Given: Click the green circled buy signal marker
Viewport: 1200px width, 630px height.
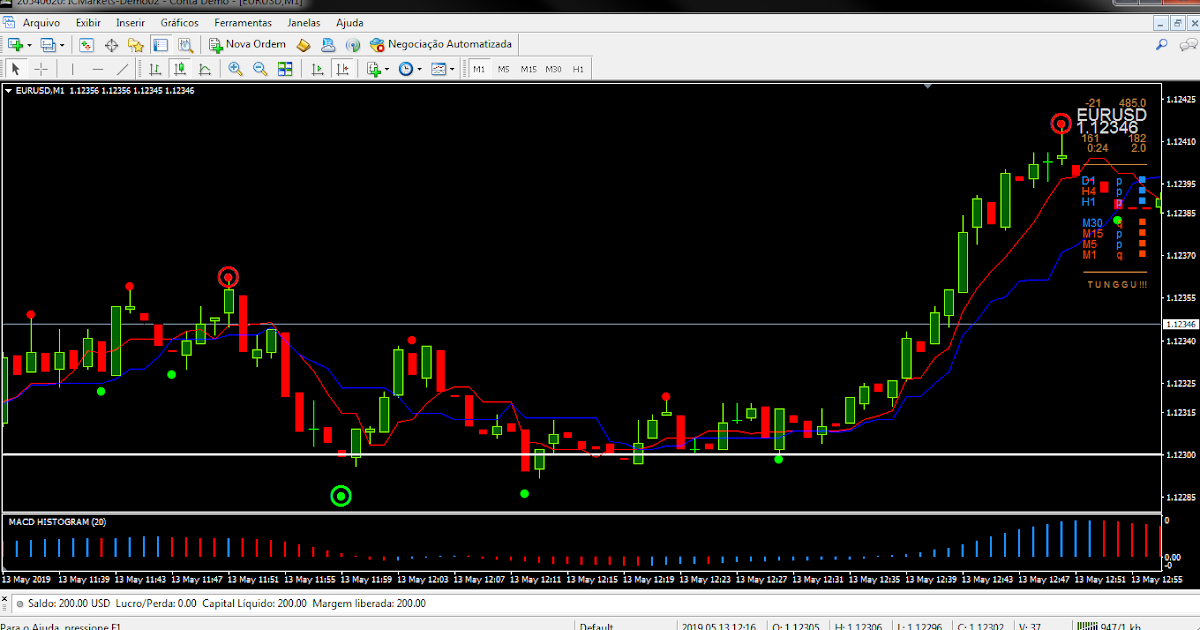Looking at the screenshot, I should pyautogui.click(x=341, y=495).
